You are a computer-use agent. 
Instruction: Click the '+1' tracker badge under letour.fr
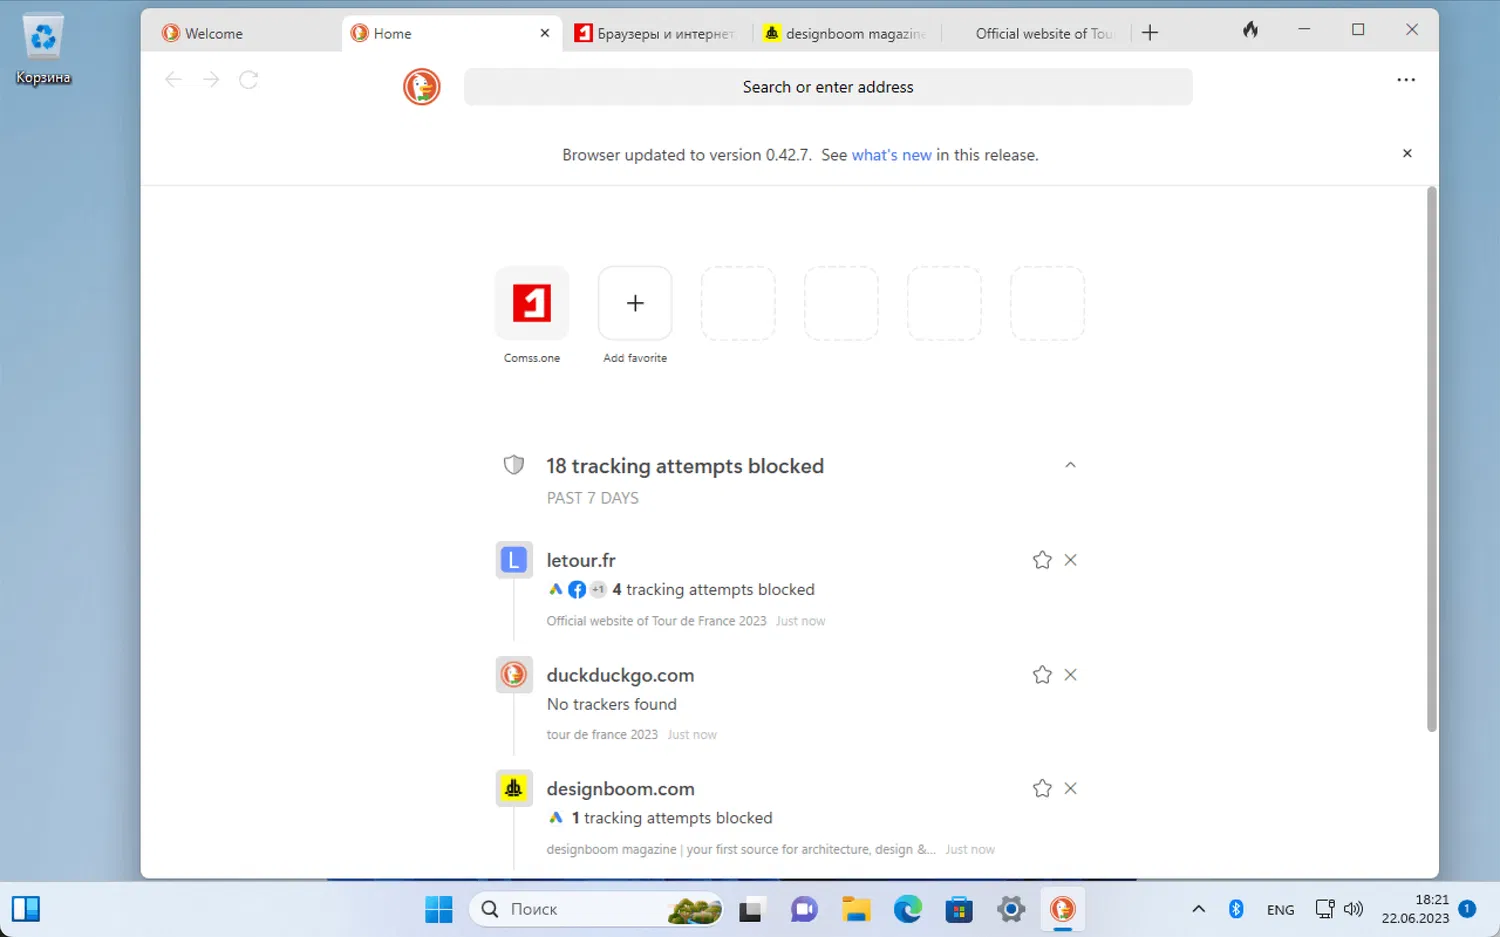[598, 590]
